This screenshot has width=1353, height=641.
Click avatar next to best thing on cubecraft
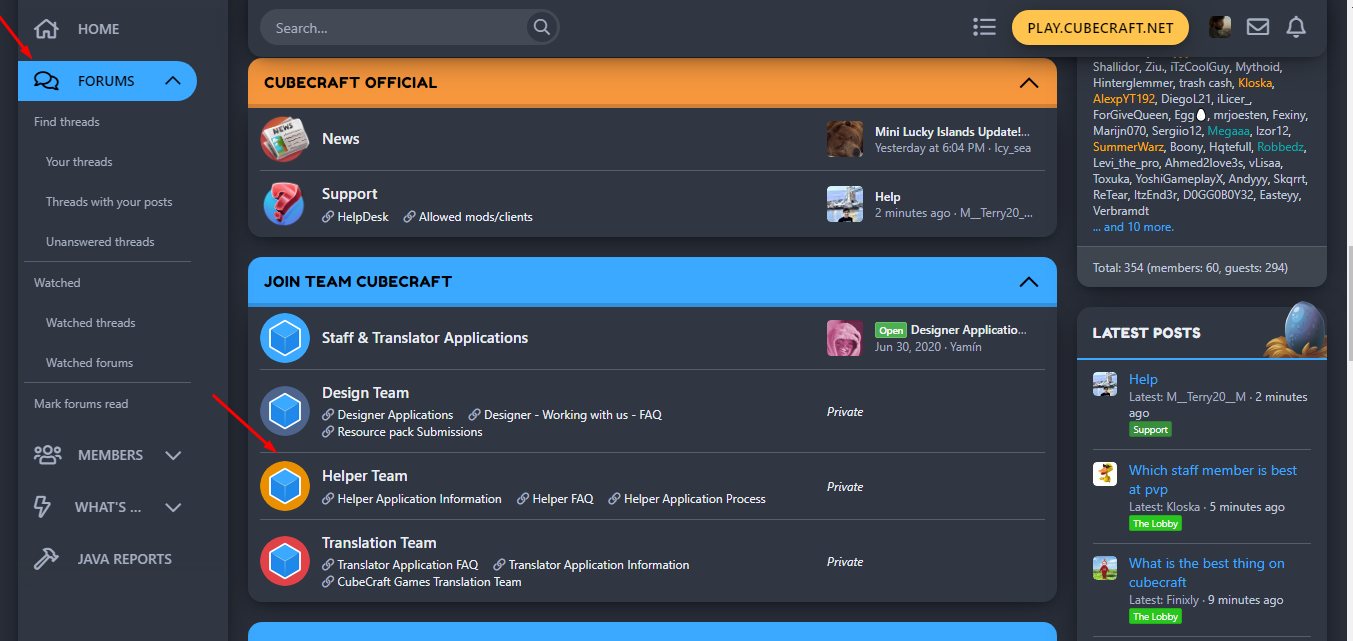[x=1105, y=568]
